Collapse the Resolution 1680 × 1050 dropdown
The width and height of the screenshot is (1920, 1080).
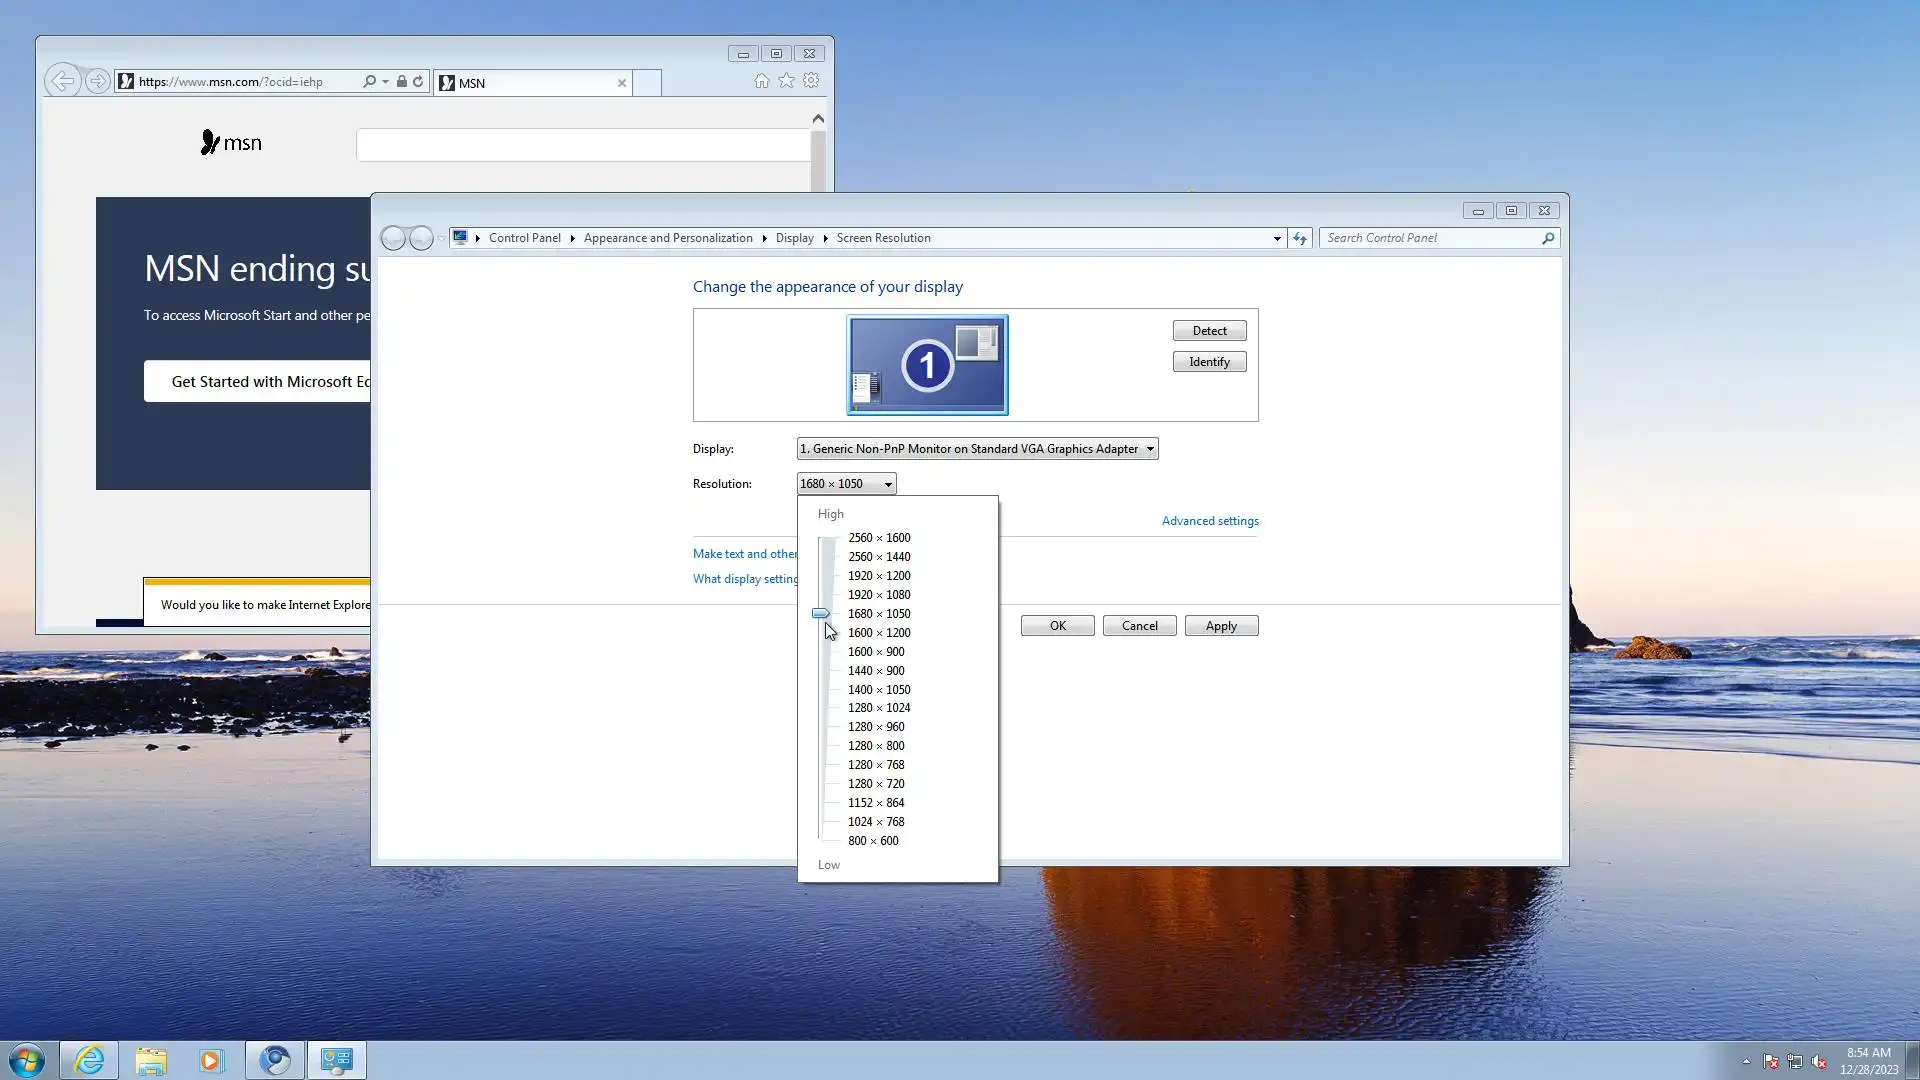[x=846, y=484]
